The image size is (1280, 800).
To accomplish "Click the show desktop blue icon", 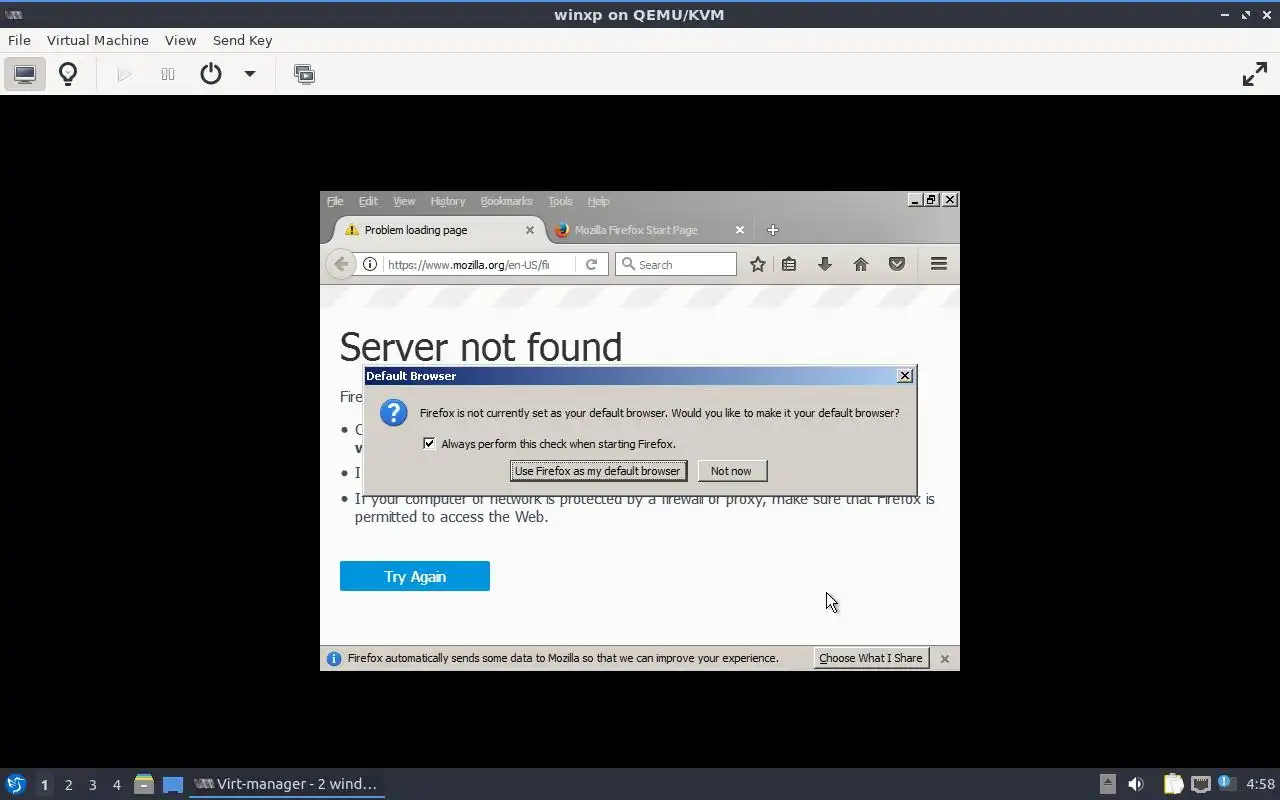I will pyautogui.click(x=173, y=784).
